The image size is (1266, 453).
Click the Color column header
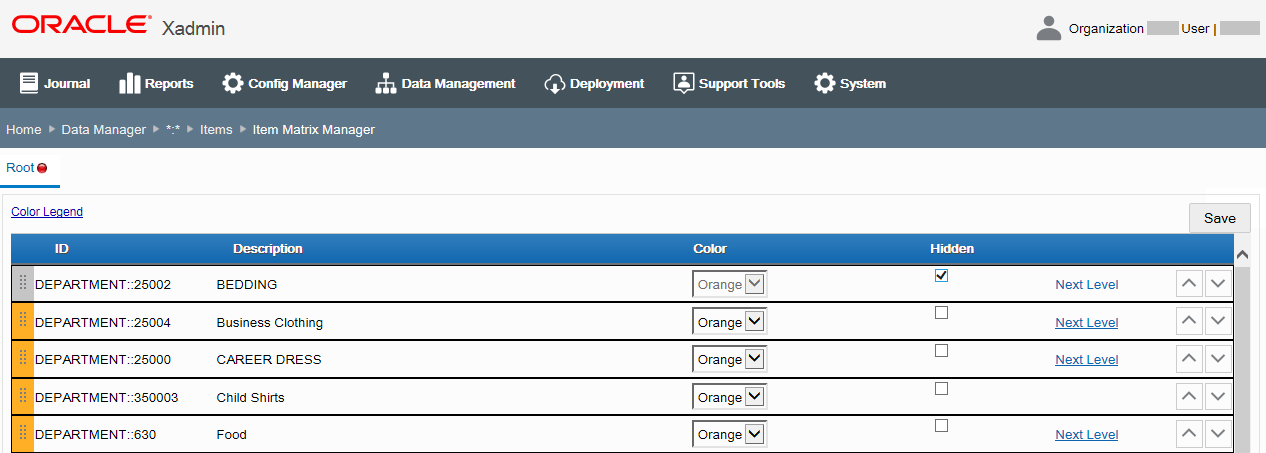tap(710, 248)
